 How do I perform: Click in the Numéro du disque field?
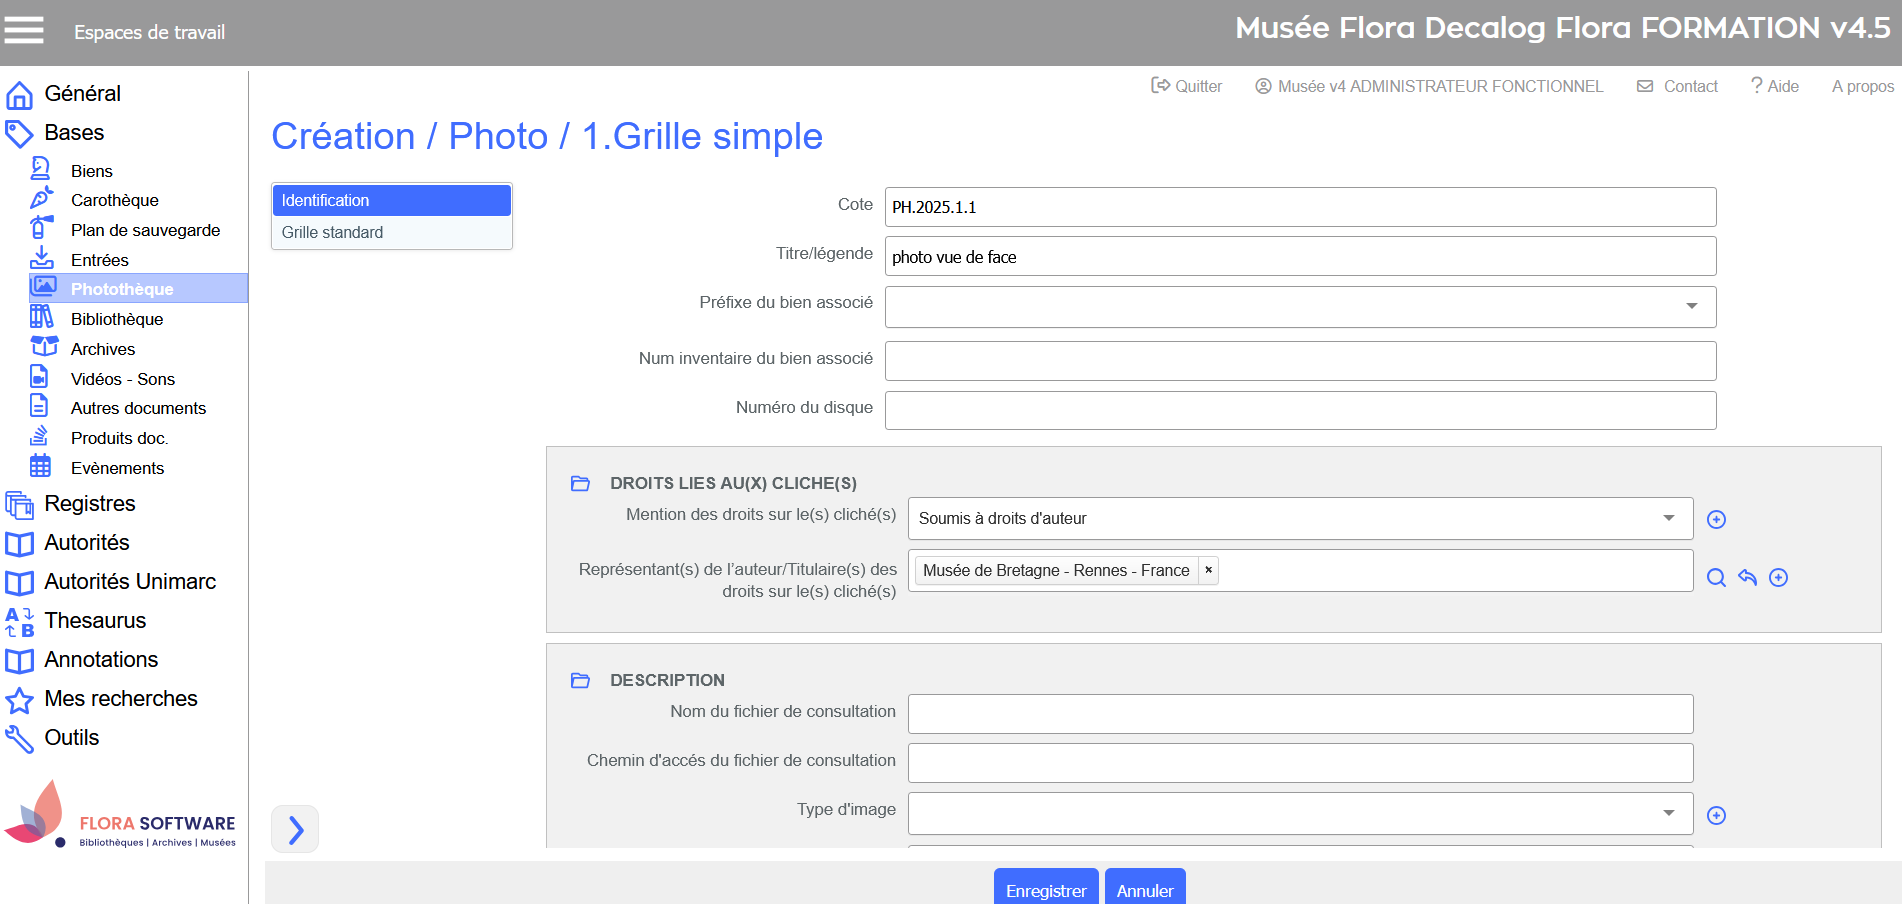pyautogui.click(x=1300, y=410)
